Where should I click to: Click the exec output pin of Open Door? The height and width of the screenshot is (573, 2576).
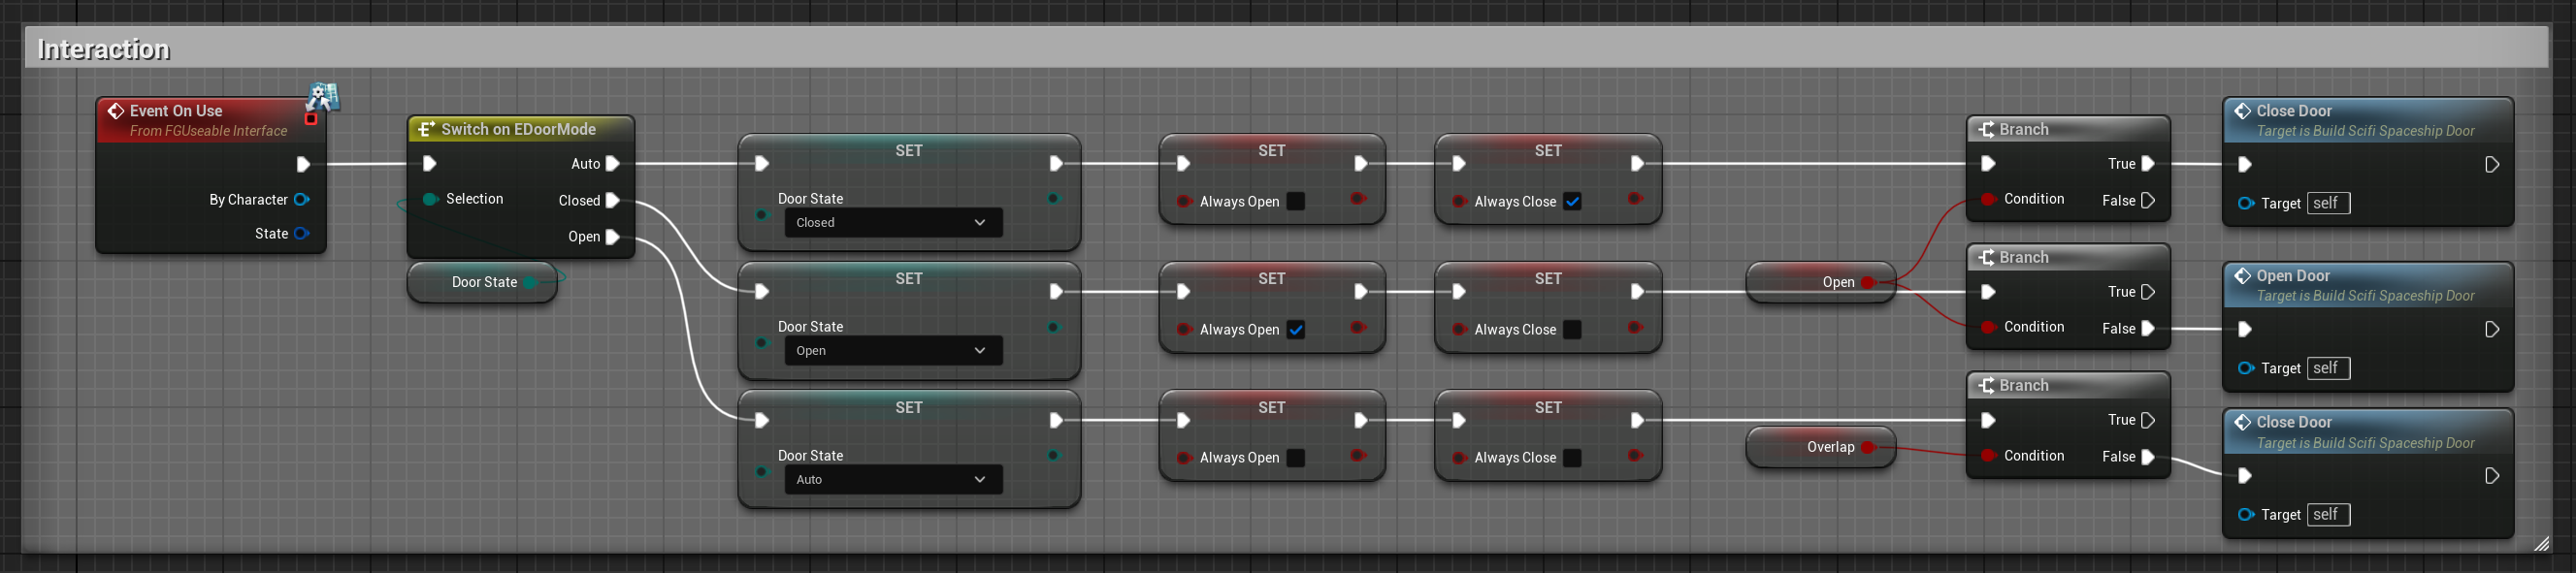tap(2492, 330)
